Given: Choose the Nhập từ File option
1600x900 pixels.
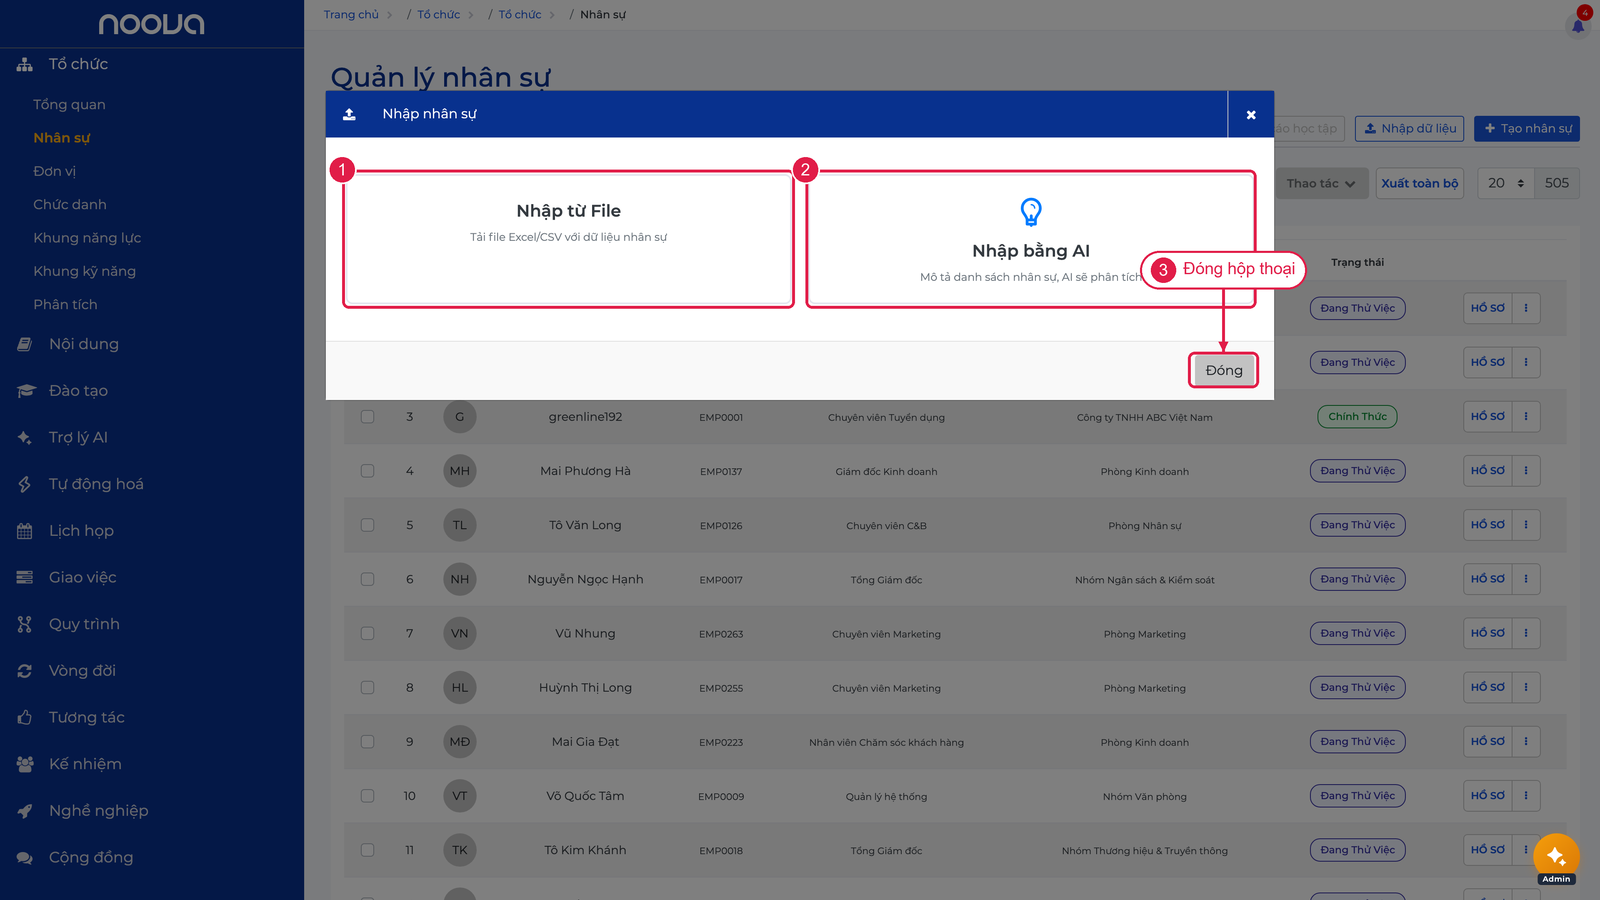Looking at the screenshot, I should tap(568, 239).
